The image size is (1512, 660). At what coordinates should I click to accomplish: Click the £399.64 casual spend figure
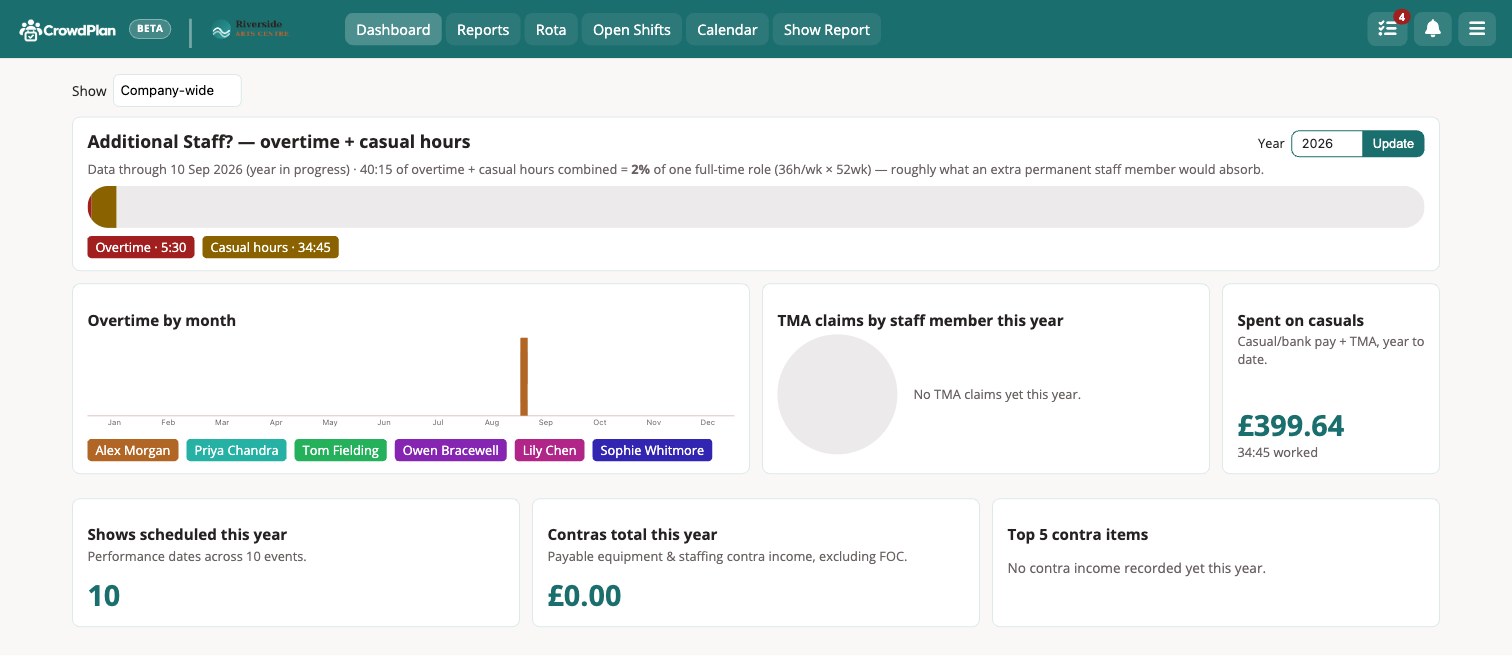click(x=1291, y=425)
